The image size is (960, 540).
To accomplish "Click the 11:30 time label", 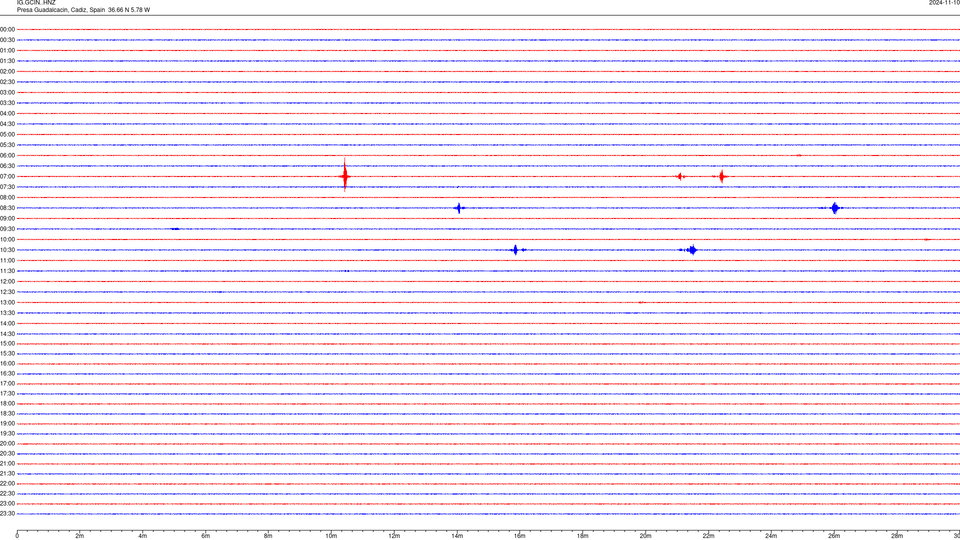I will (7, 271).
